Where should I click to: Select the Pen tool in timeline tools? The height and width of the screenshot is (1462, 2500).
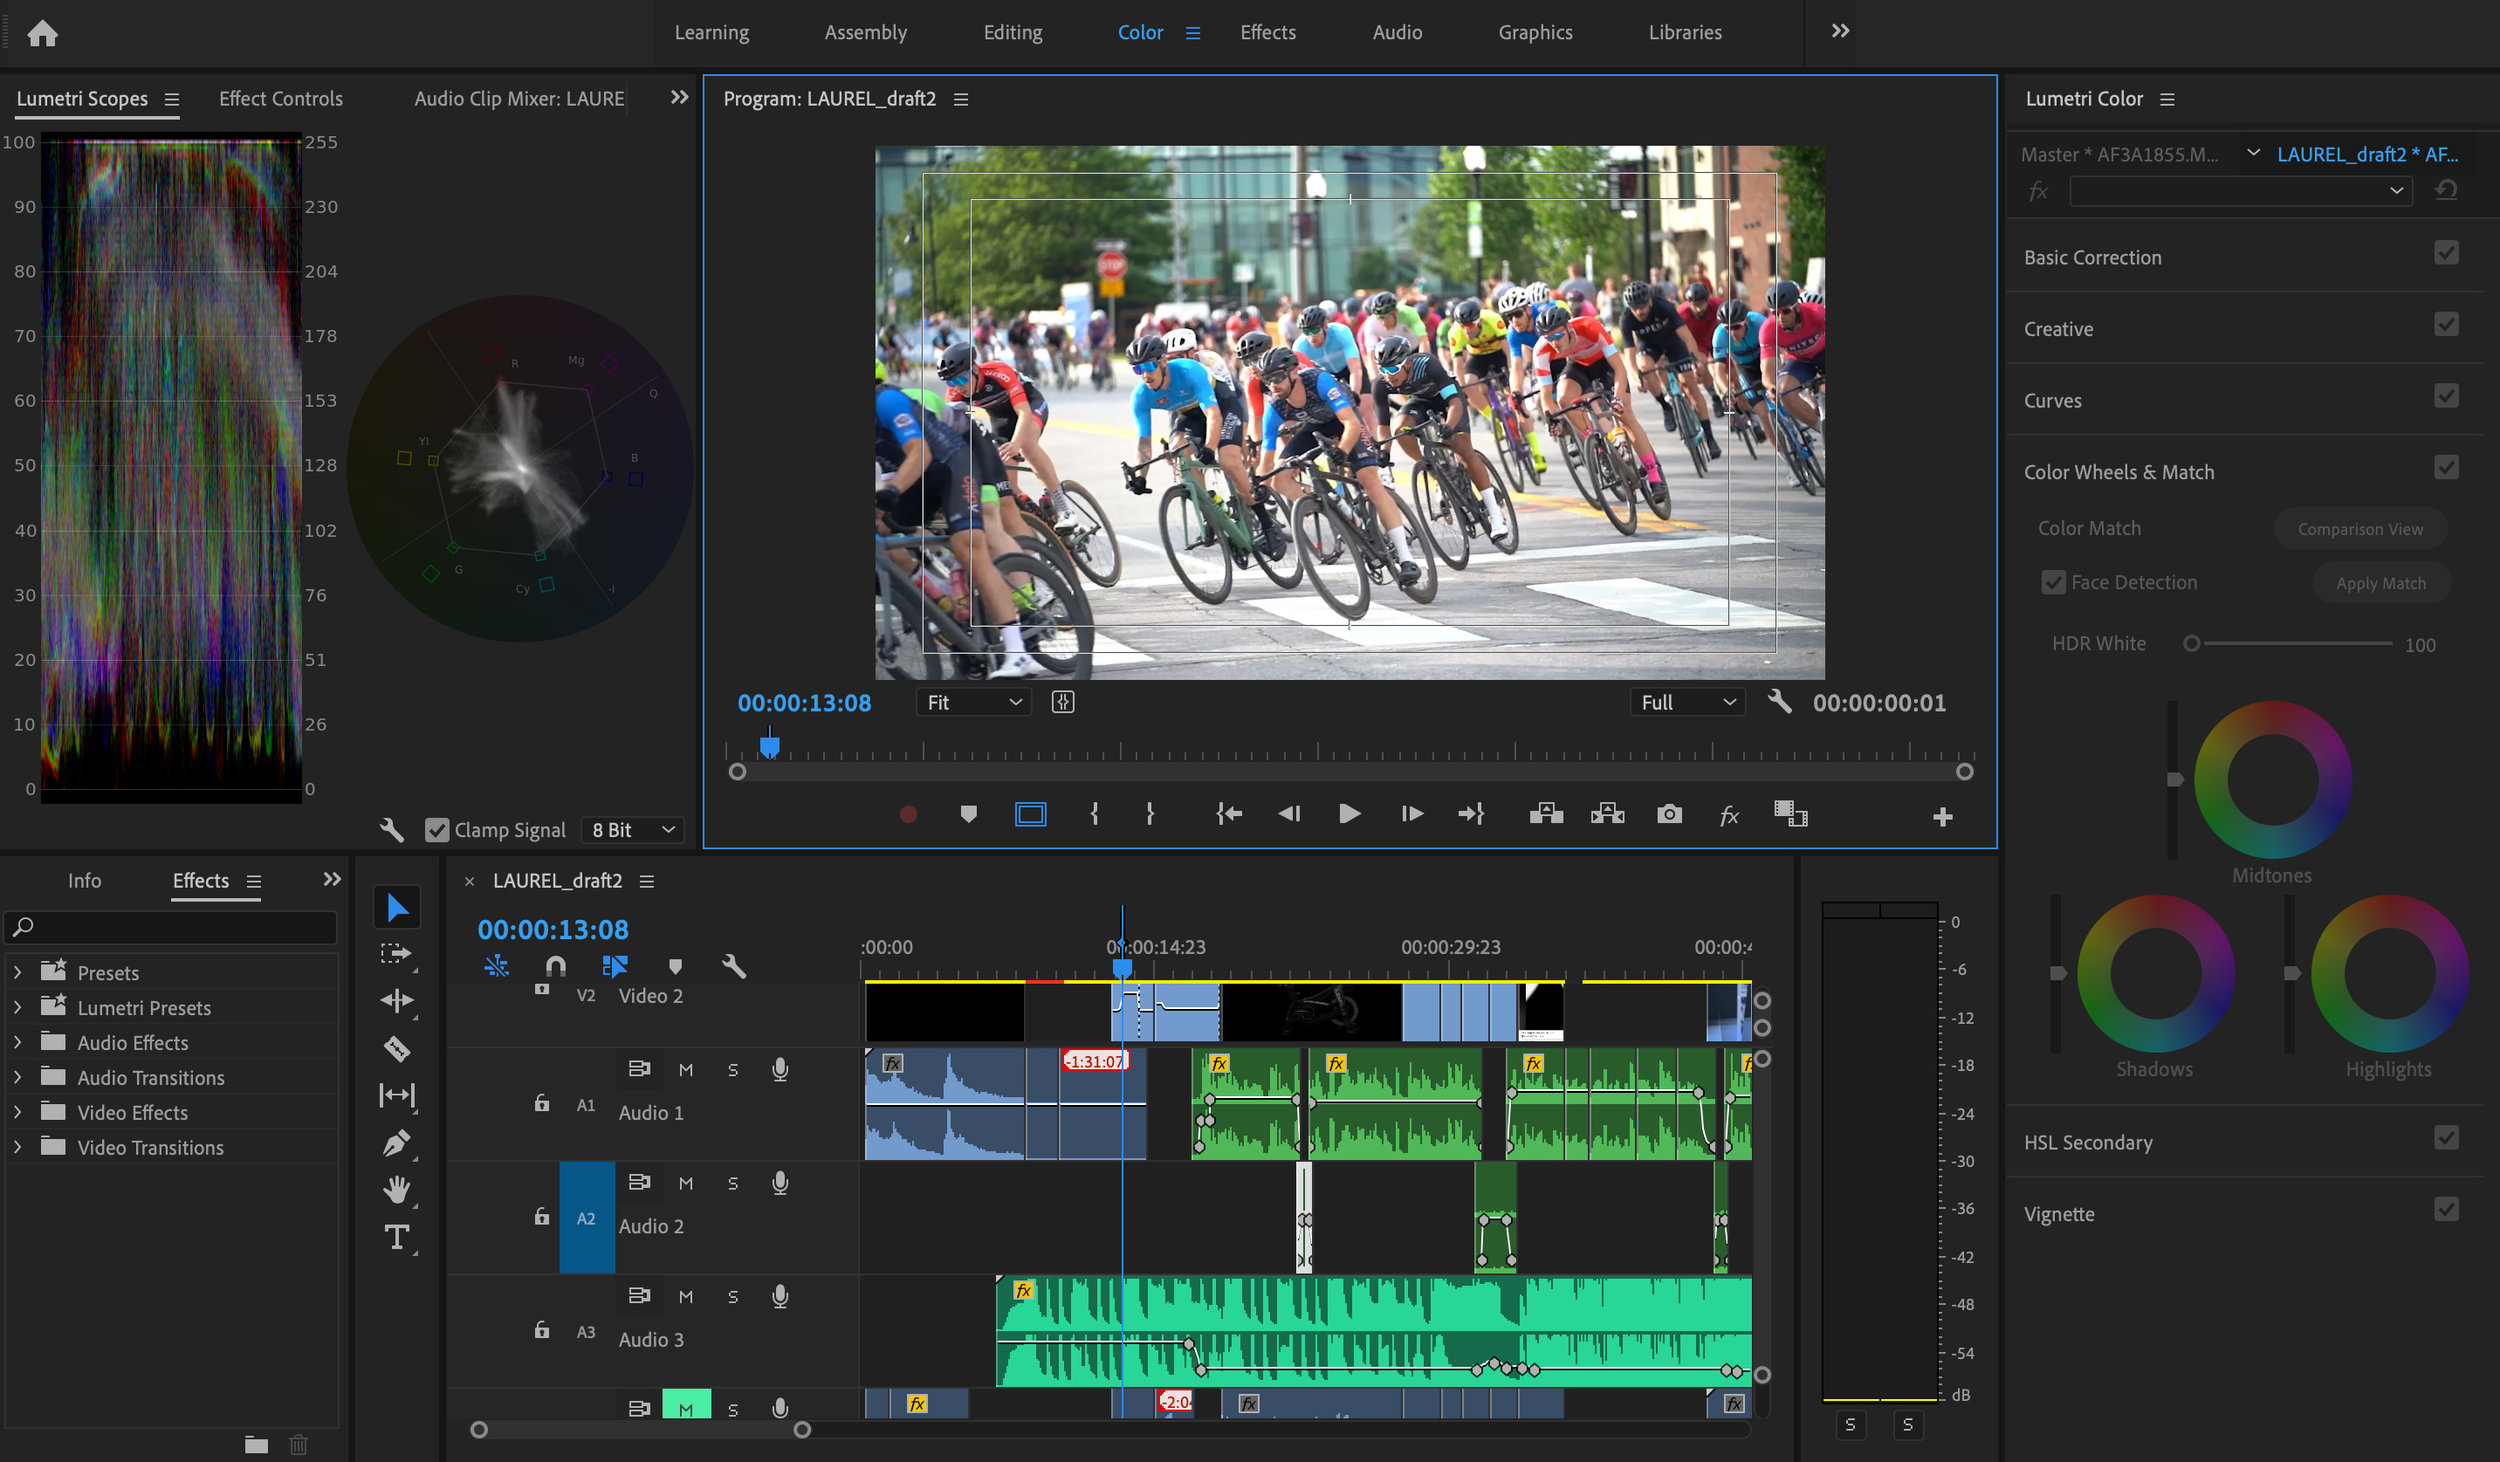(x=397, y=1142)
